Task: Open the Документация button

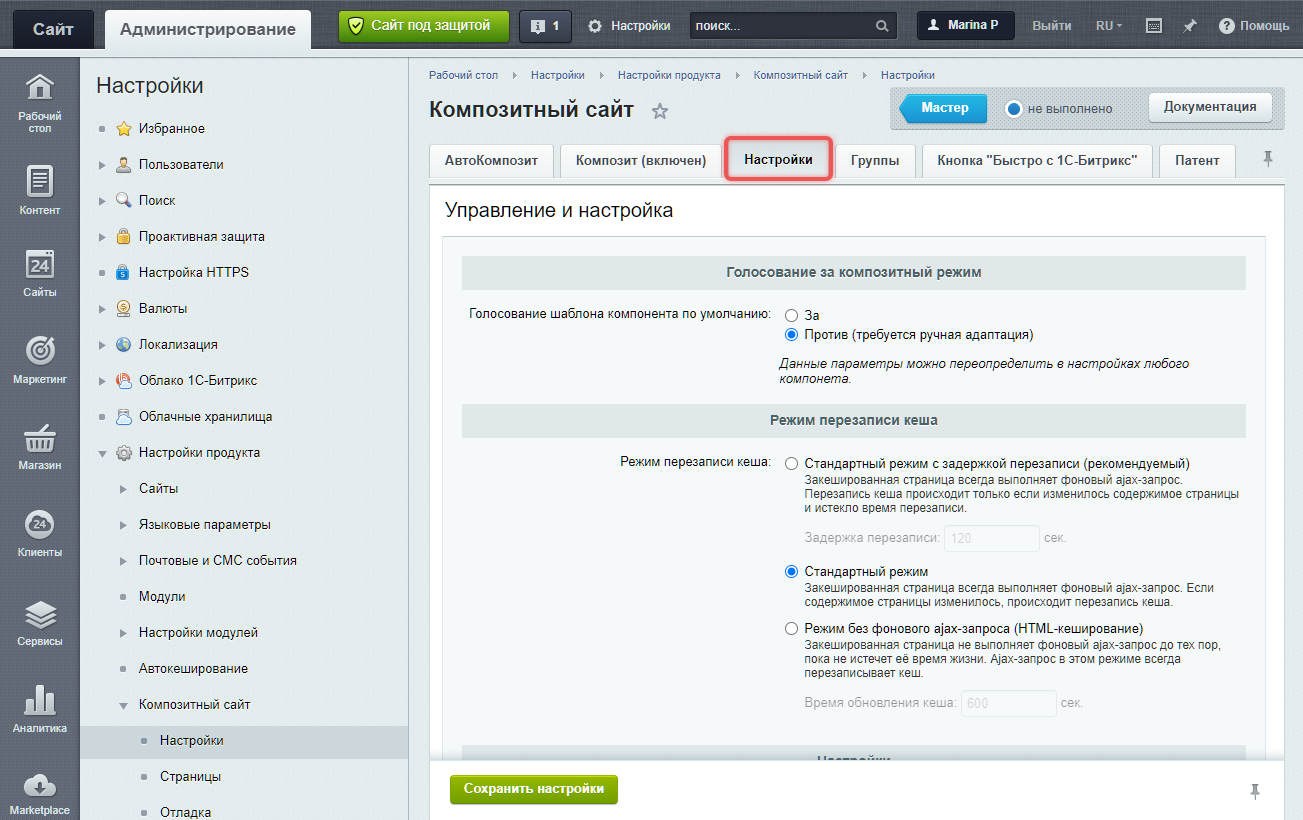Action: (x=1209, y=108)
